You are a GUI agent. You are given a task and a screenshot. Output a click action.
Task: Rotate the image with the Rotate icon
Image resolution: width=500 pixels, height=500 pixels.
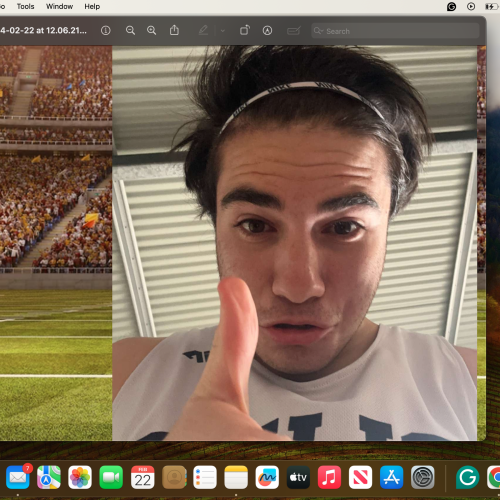[245, 30]
